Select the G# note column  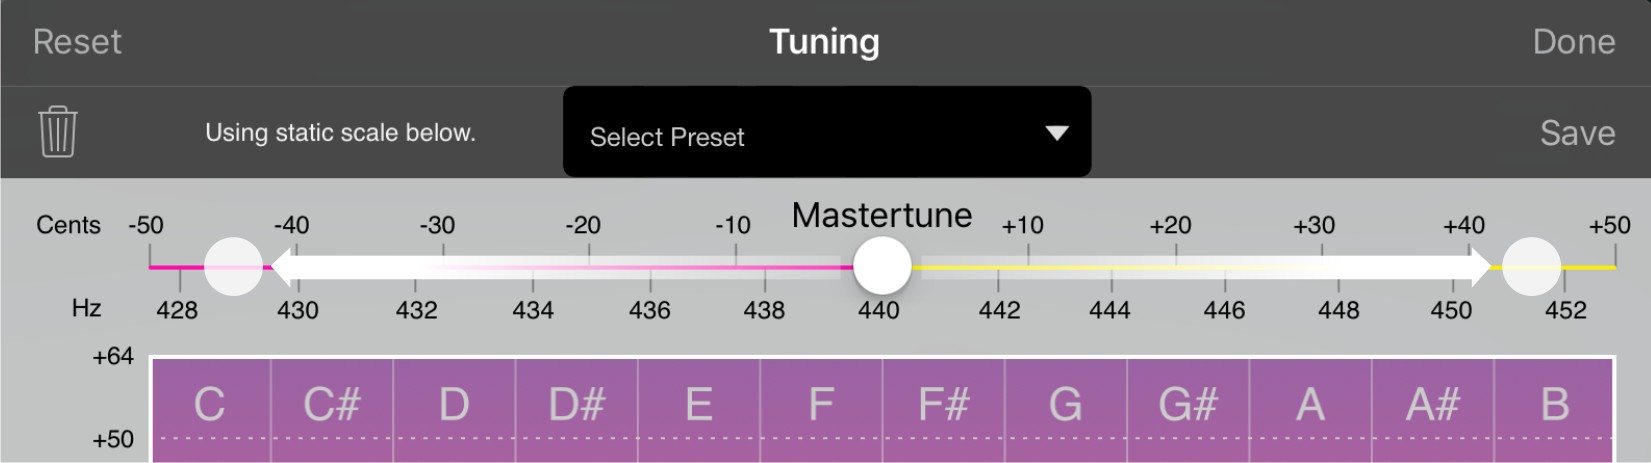click(x=1188, y=410)
